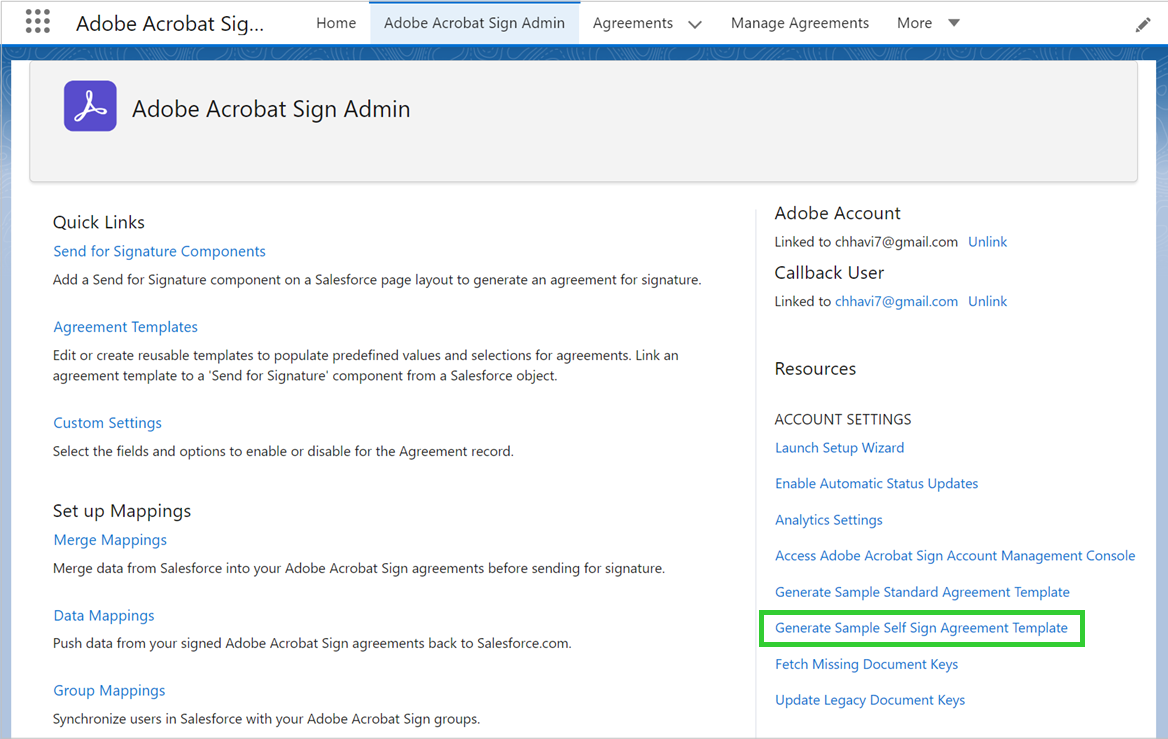The width and height of the screenshot is (1168, 739).
Task: Open the App Launcher grid icon
Action: tap(37, 22)
